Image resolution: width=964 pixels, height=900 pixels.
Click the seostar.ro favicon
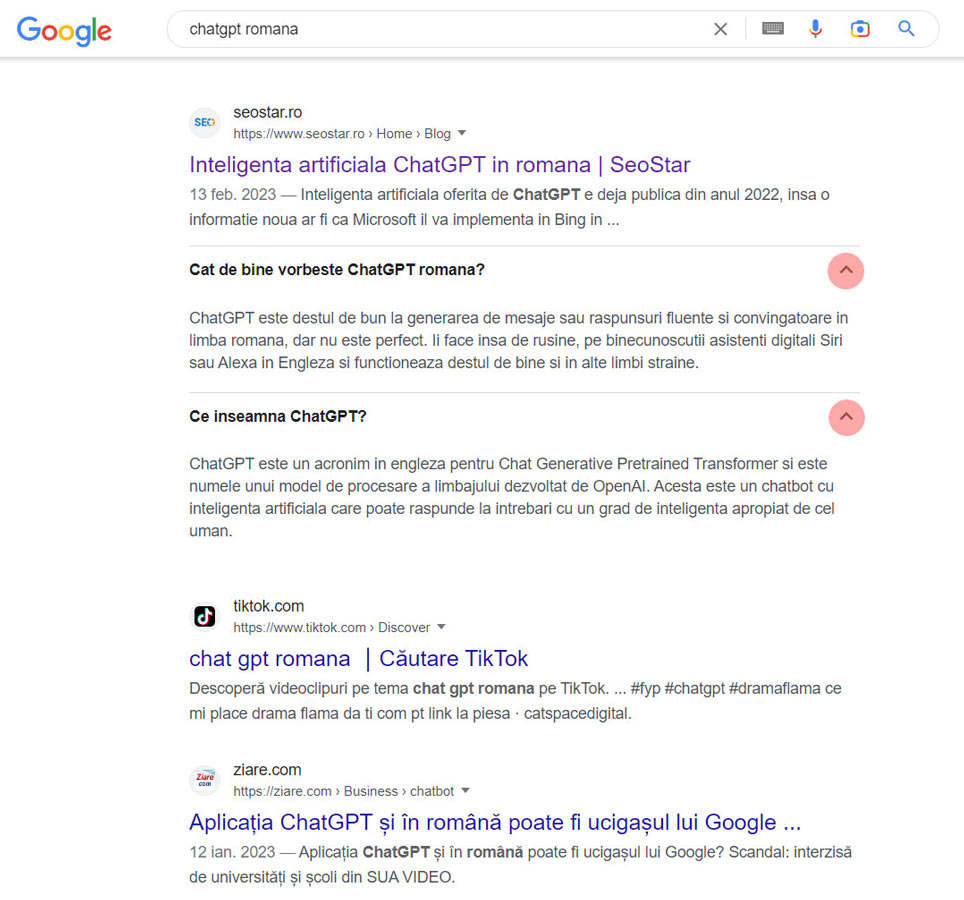205,122
